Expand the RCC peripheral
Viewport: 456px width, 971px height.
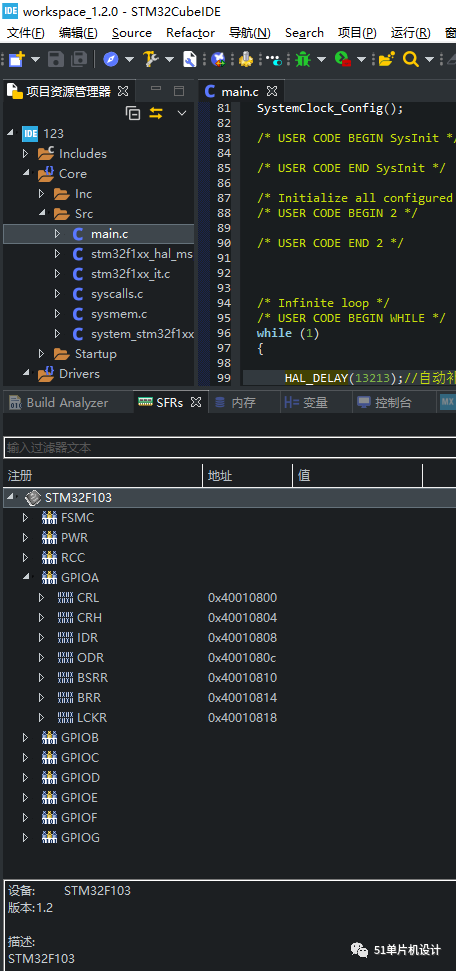[25, 557]
